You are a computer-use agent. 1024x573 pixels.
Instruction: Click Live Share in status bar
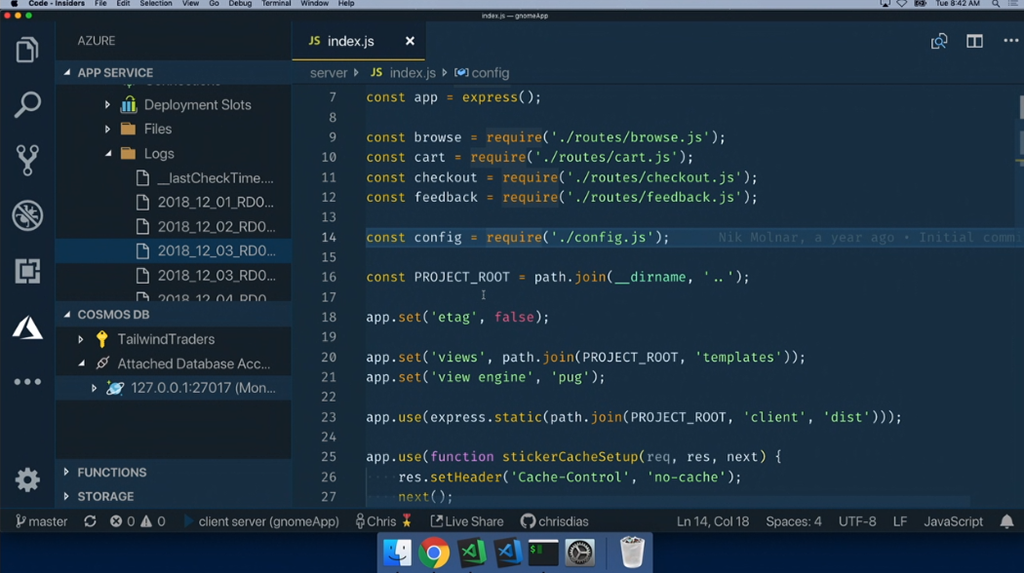coord(467,521)
